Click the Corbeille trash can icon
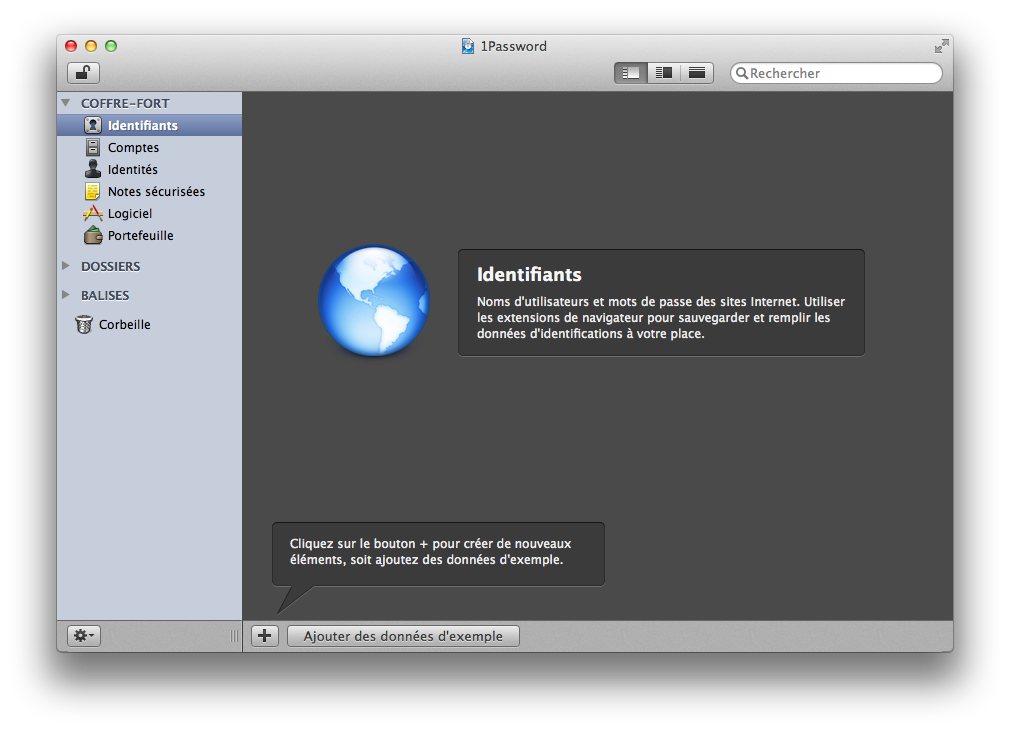Image resolution: width=1010 pixels, height=731 pixels. pos(84,325)
